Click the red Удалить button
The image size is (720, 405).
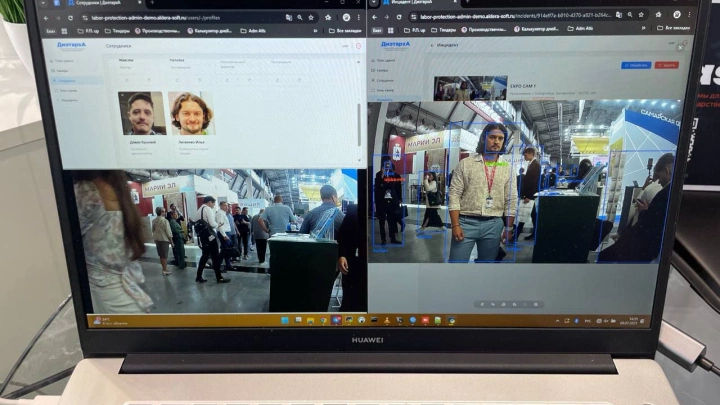pos(665,65)
